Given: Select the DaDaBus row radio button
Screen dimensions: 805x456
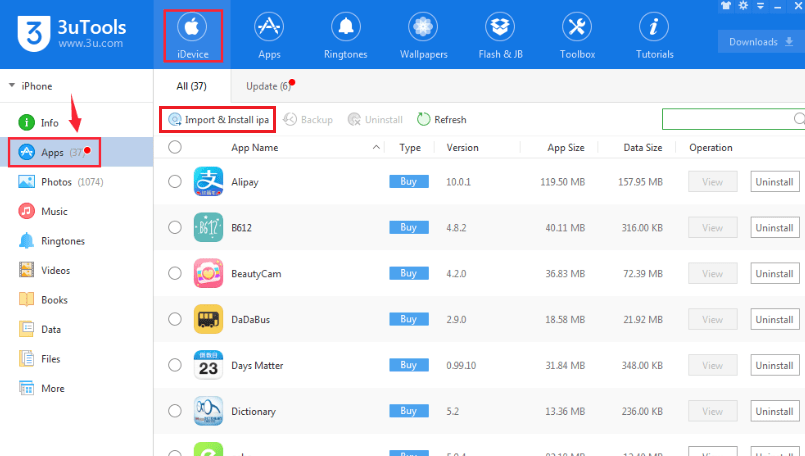Looking at the screenshot, I should pyautogui.click(x=175, y=319).
